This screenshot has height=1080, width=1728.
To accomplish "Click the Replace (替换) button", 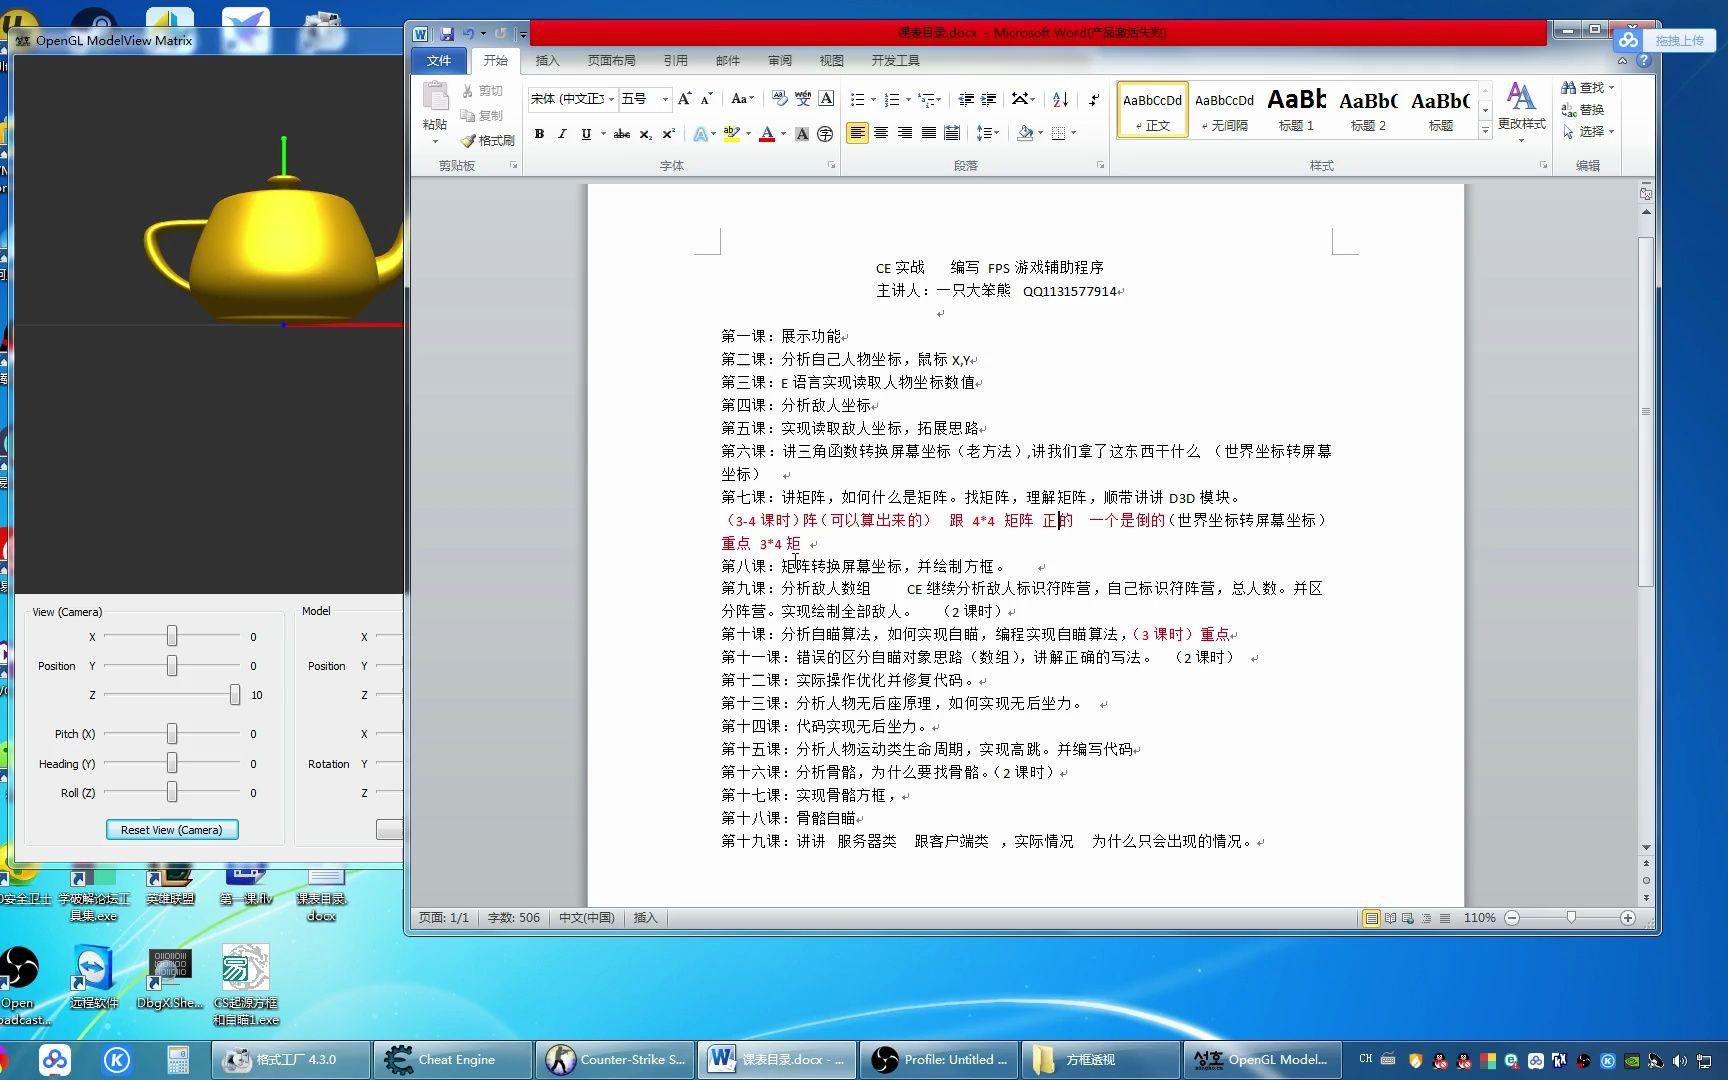I will click(1583, 110).
